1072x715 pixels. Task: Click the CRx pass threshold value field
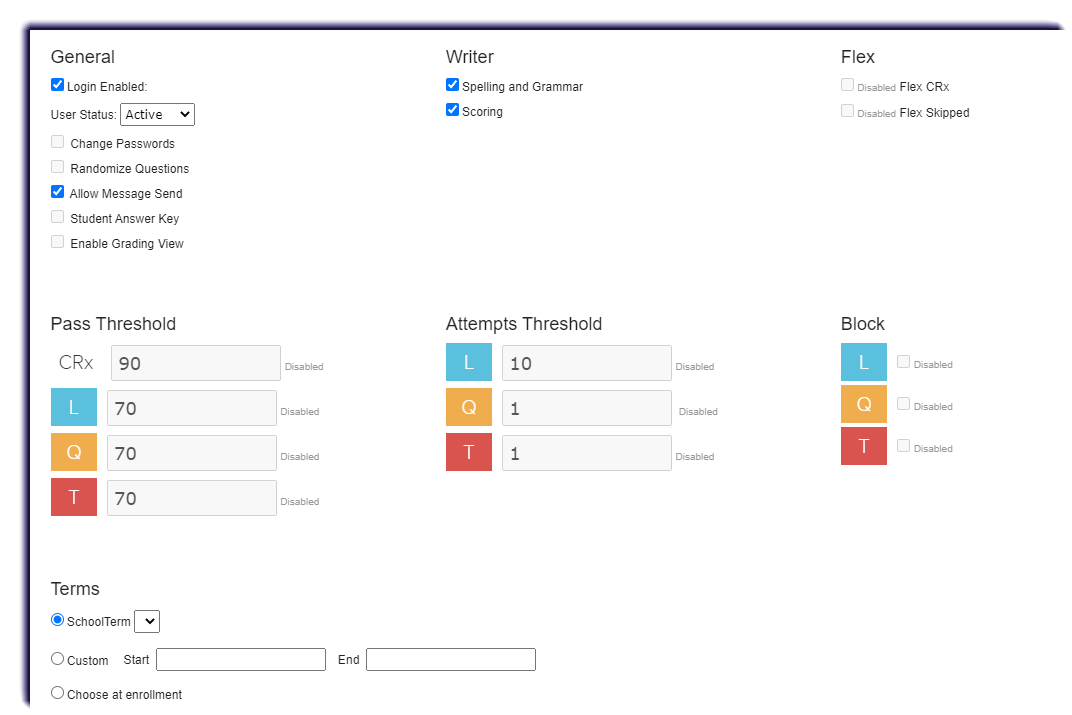click(195, 362)
